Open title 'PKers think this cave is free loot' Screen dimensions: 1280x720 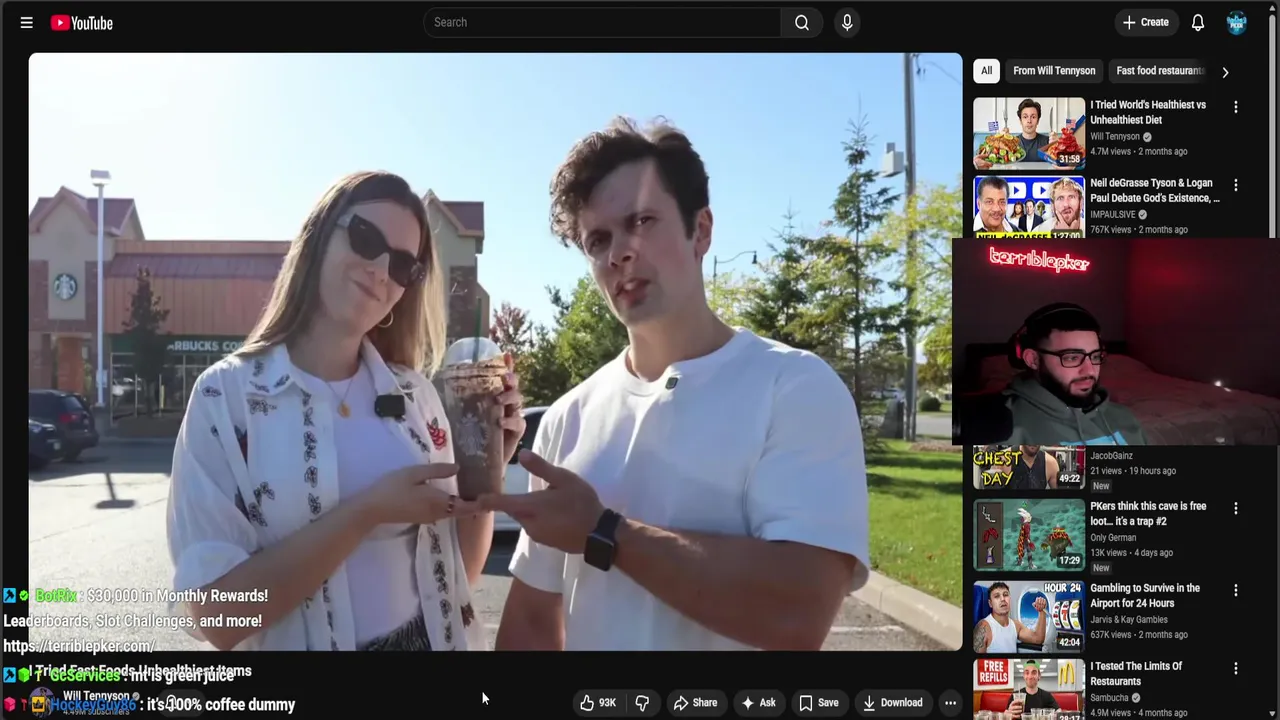1148,514
